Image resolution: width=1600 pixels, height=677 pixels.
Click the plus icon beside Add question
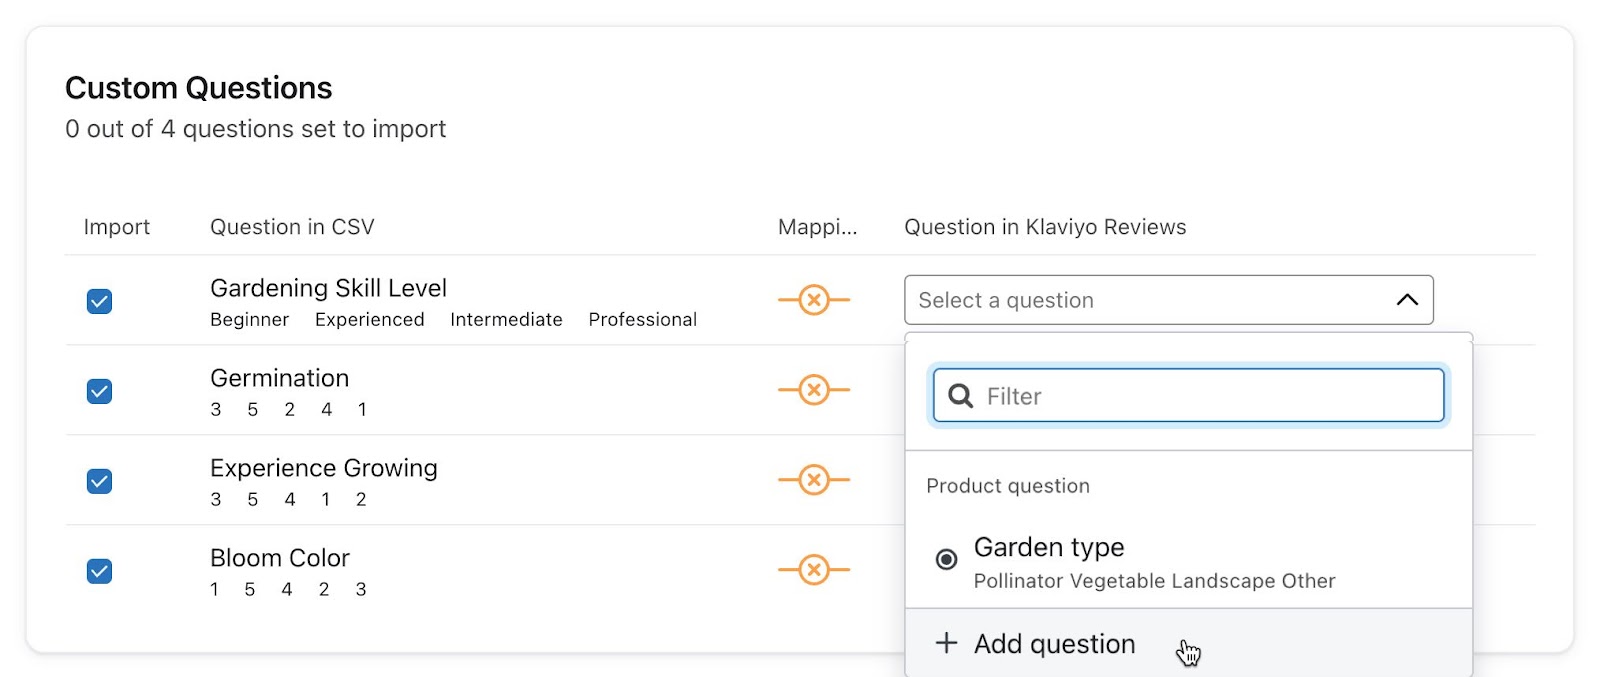pos(946,643)
